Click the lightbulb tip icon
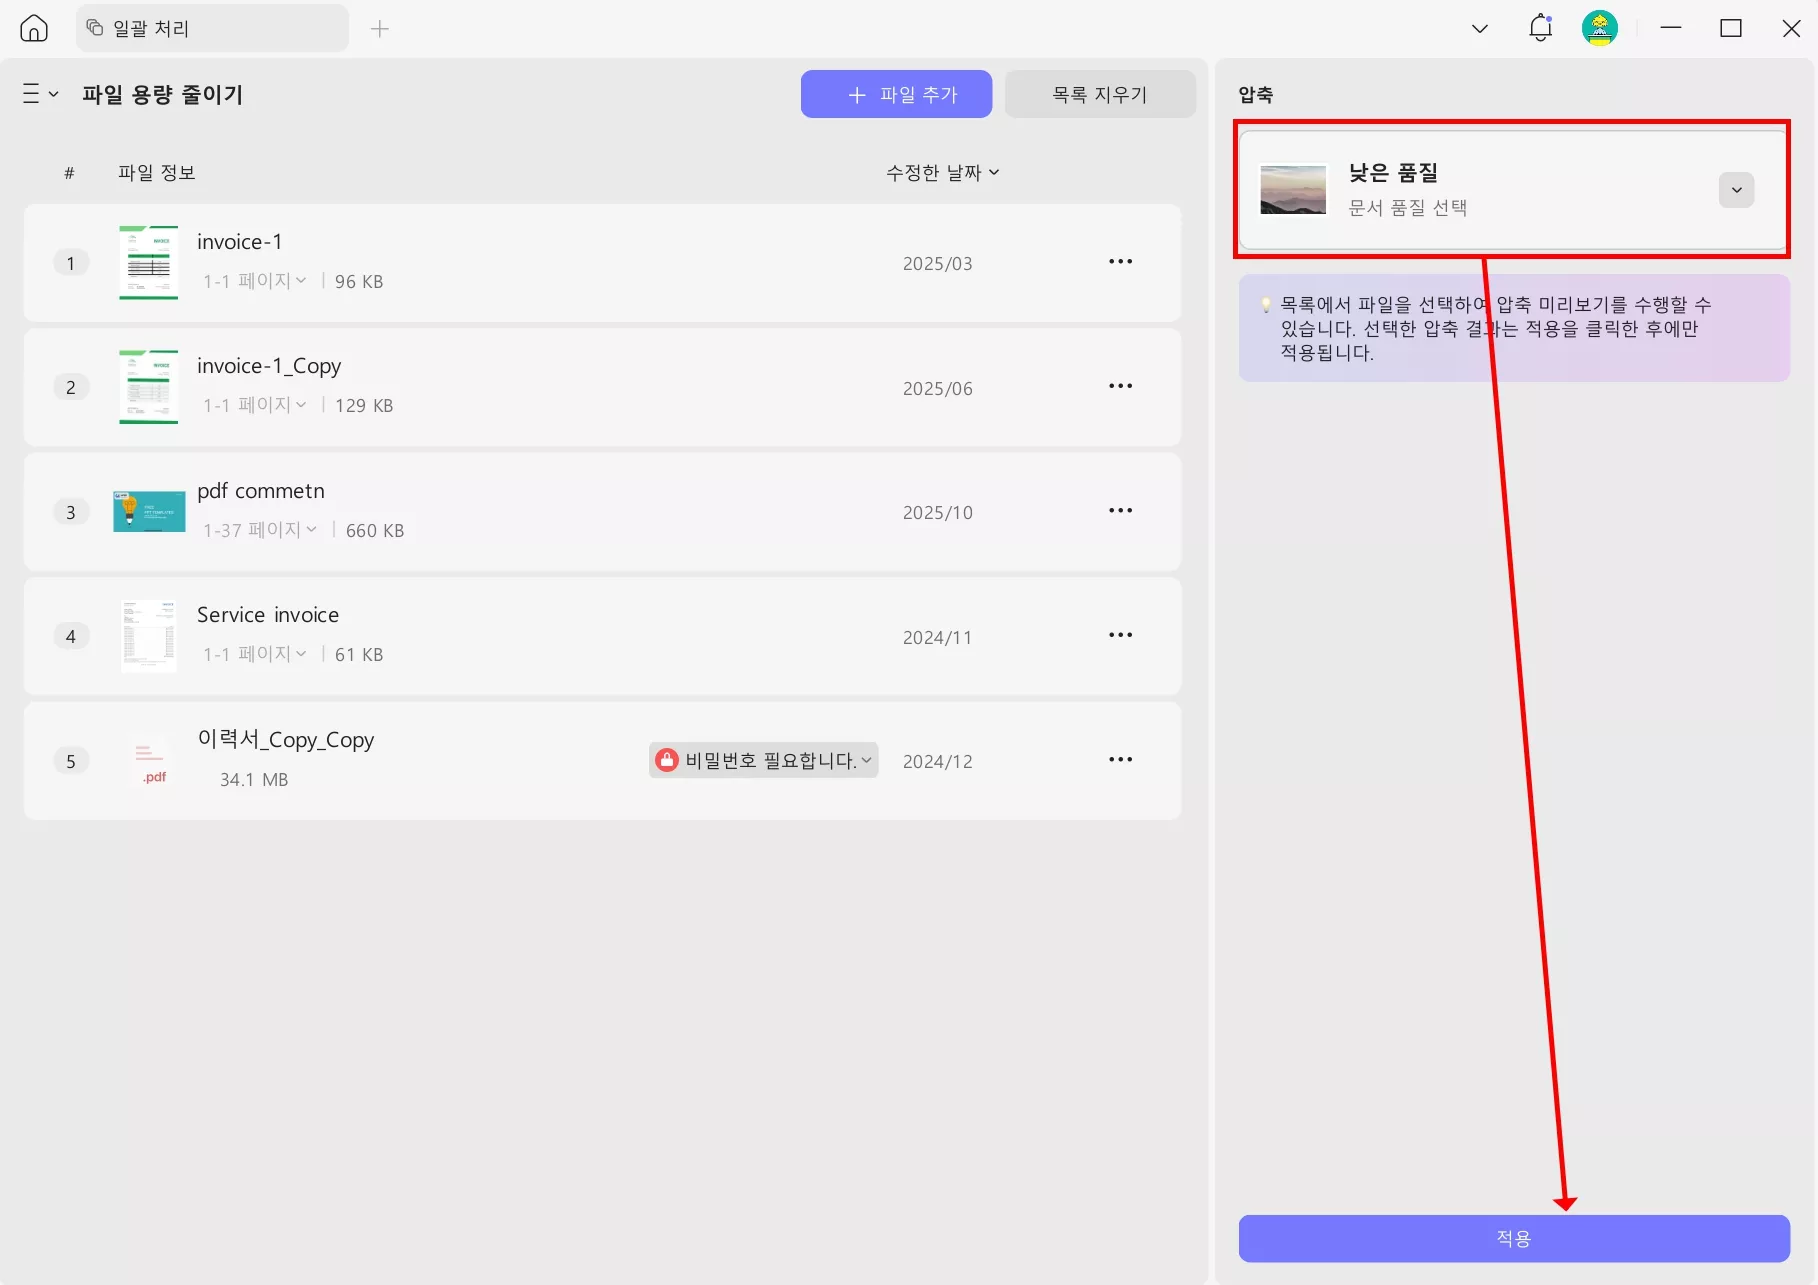This screenshot has width=1818, height=1285. tap(1266, 305)
